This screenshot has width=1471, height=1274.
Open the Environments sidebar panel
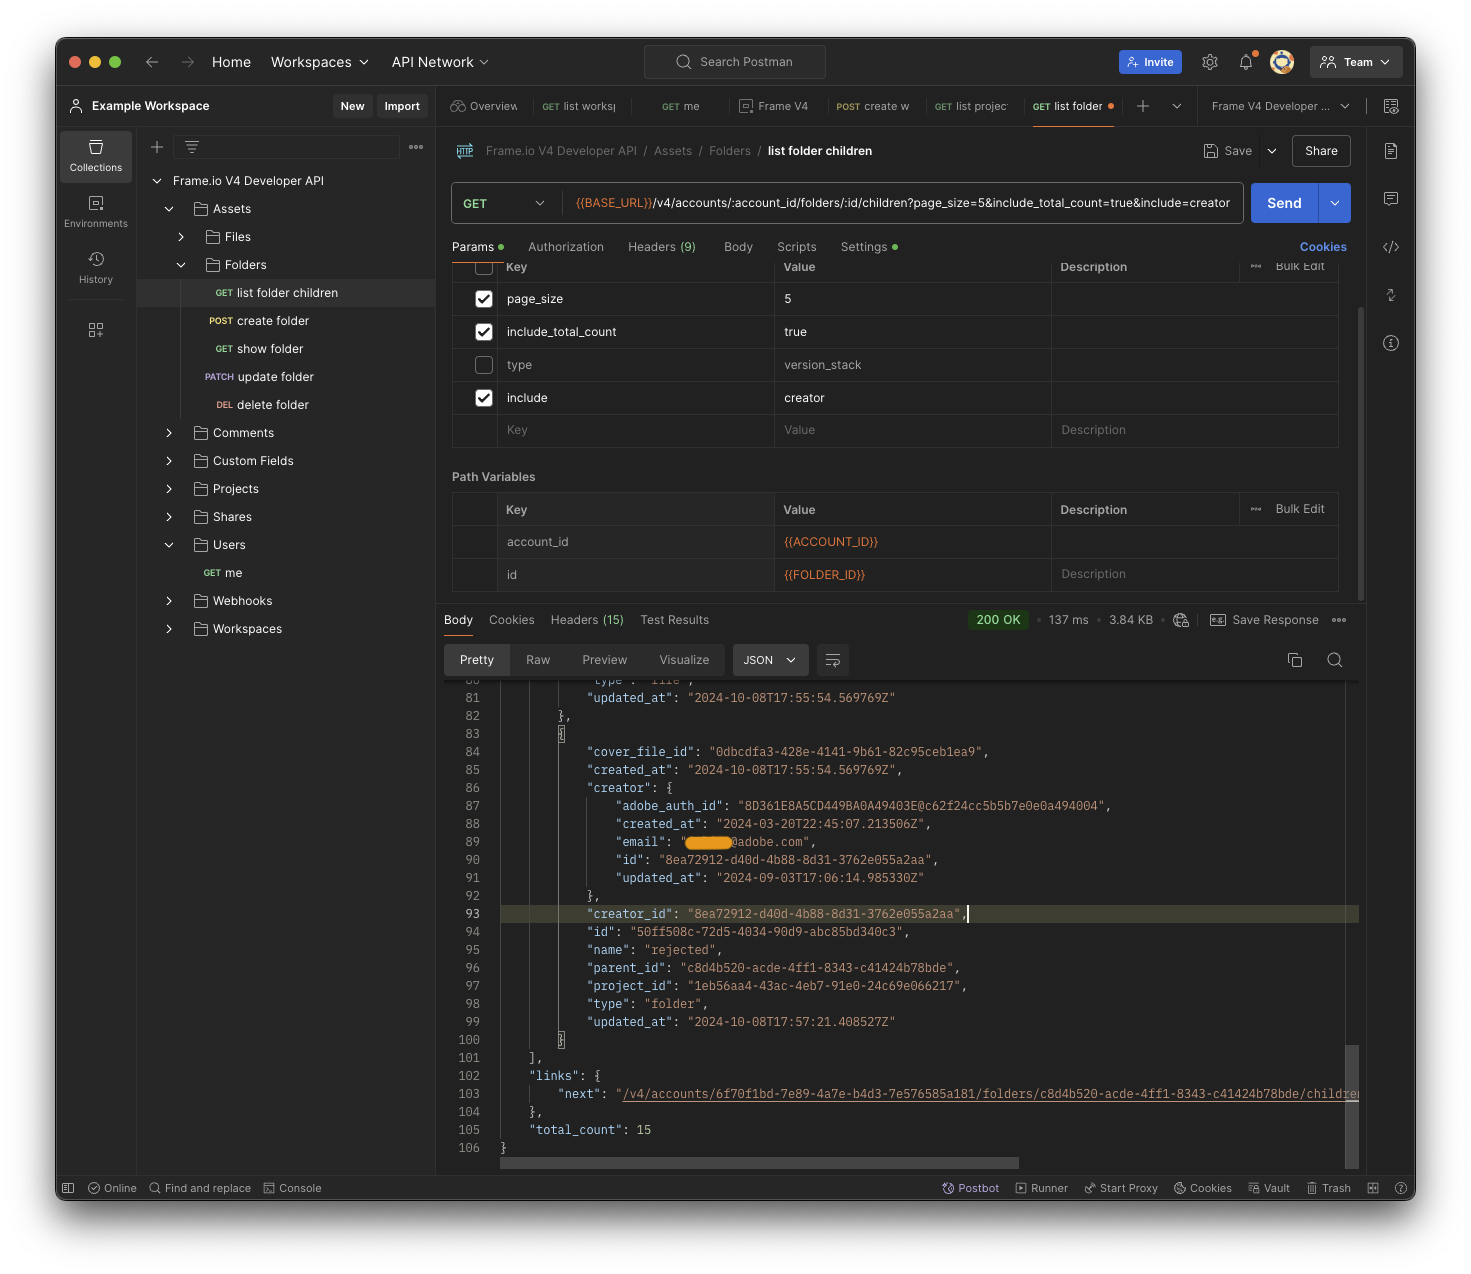pyautogui.click(x=96, y=212)
